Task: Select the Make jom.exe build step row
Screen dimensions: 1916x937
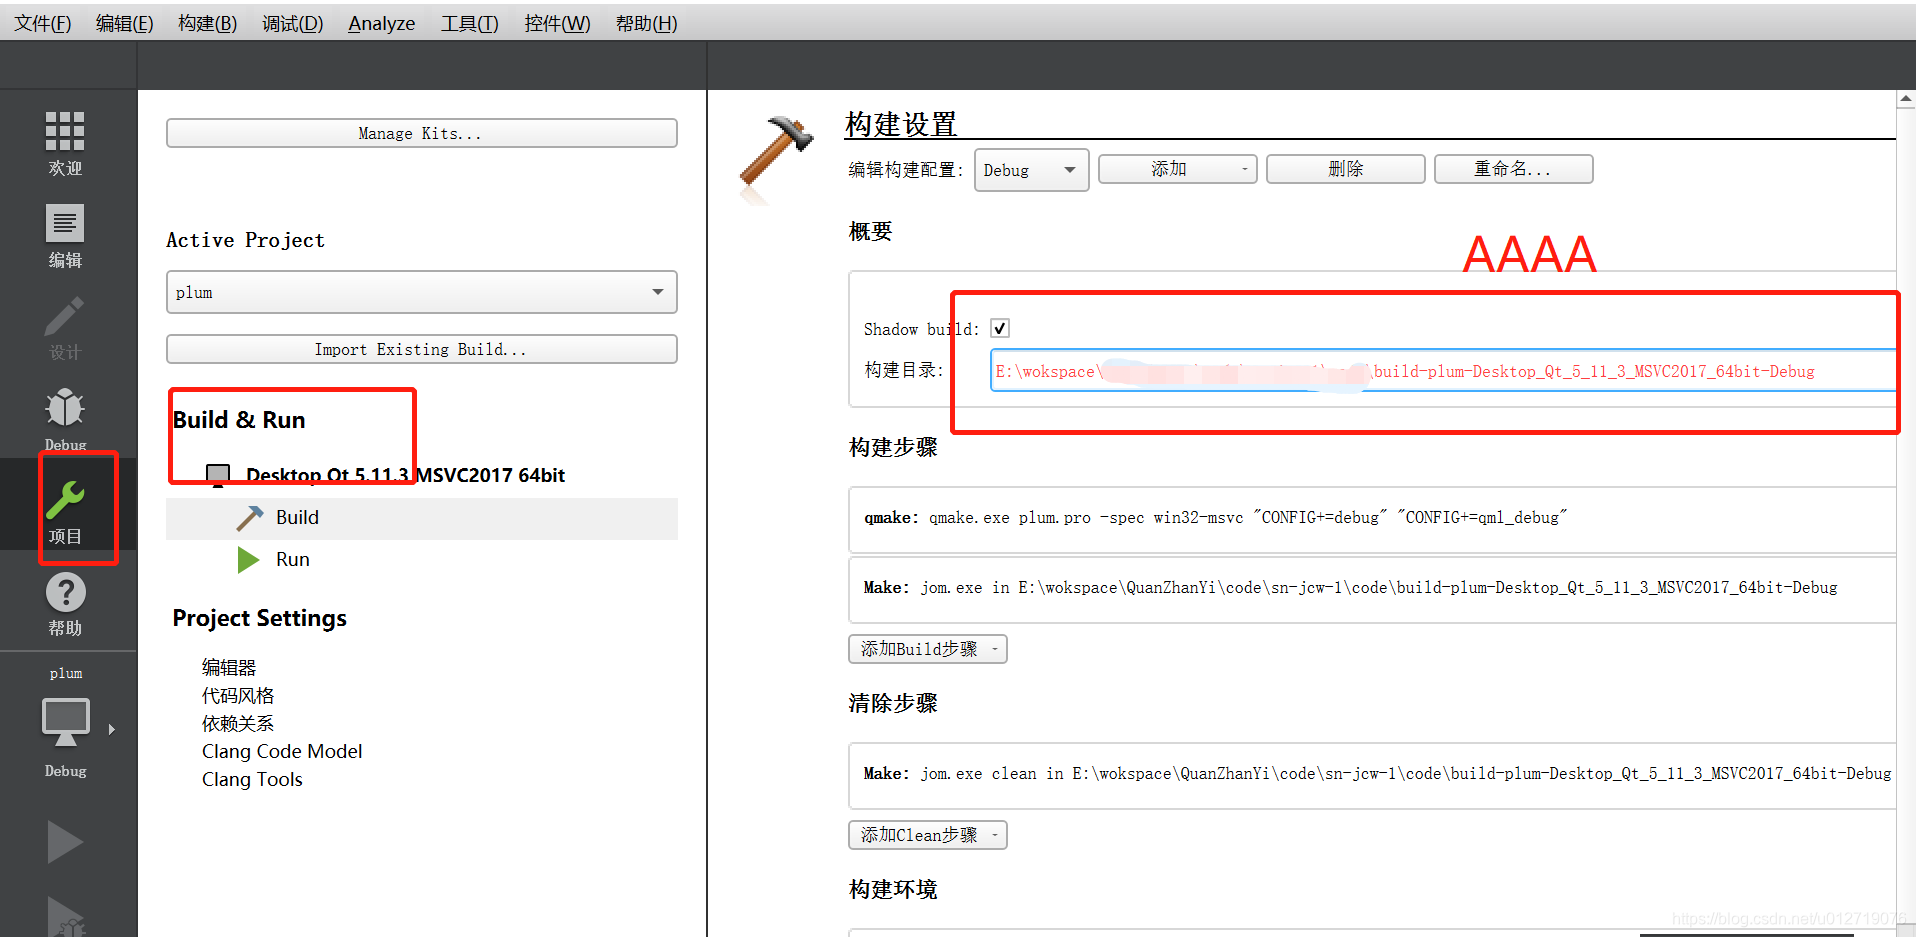Action: point(1372,589)
